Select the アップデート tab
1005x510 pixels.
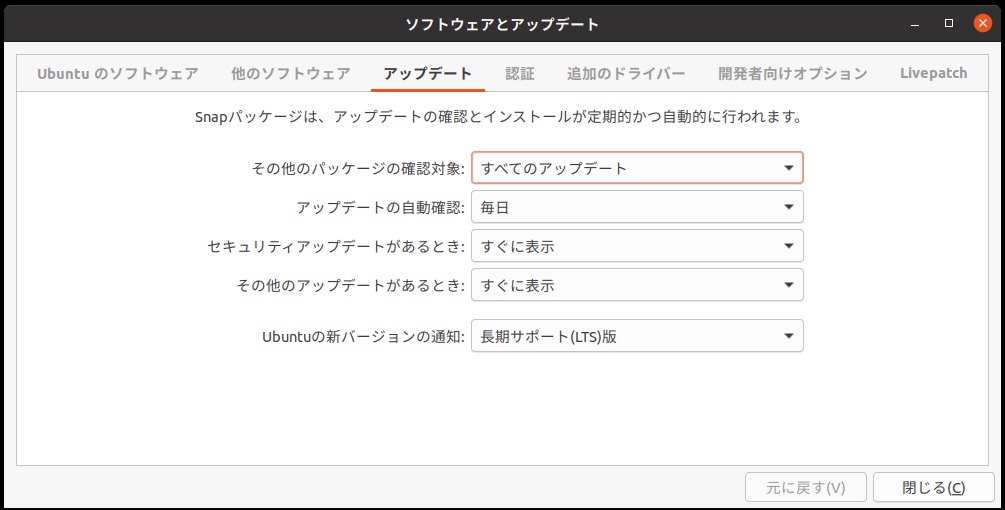click(428, 74)
